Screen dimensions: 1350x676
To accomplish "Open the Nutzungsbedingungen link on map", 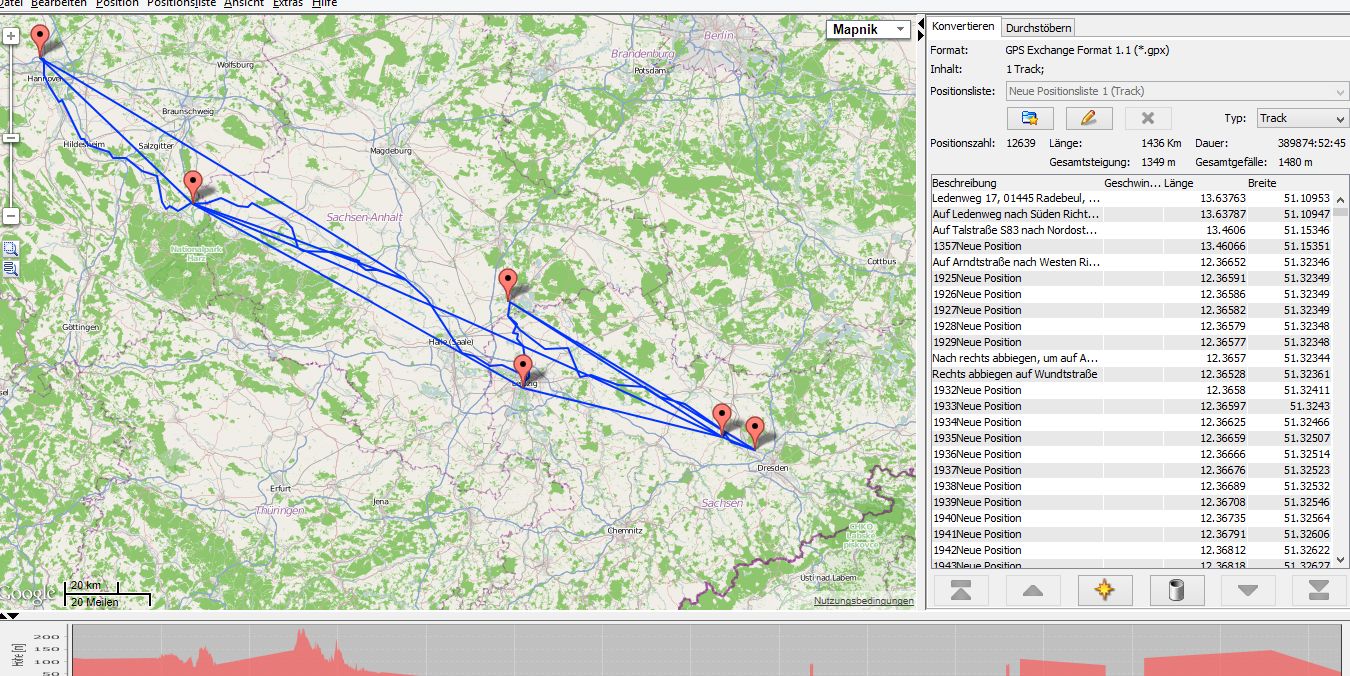I will tap(863, 601).
